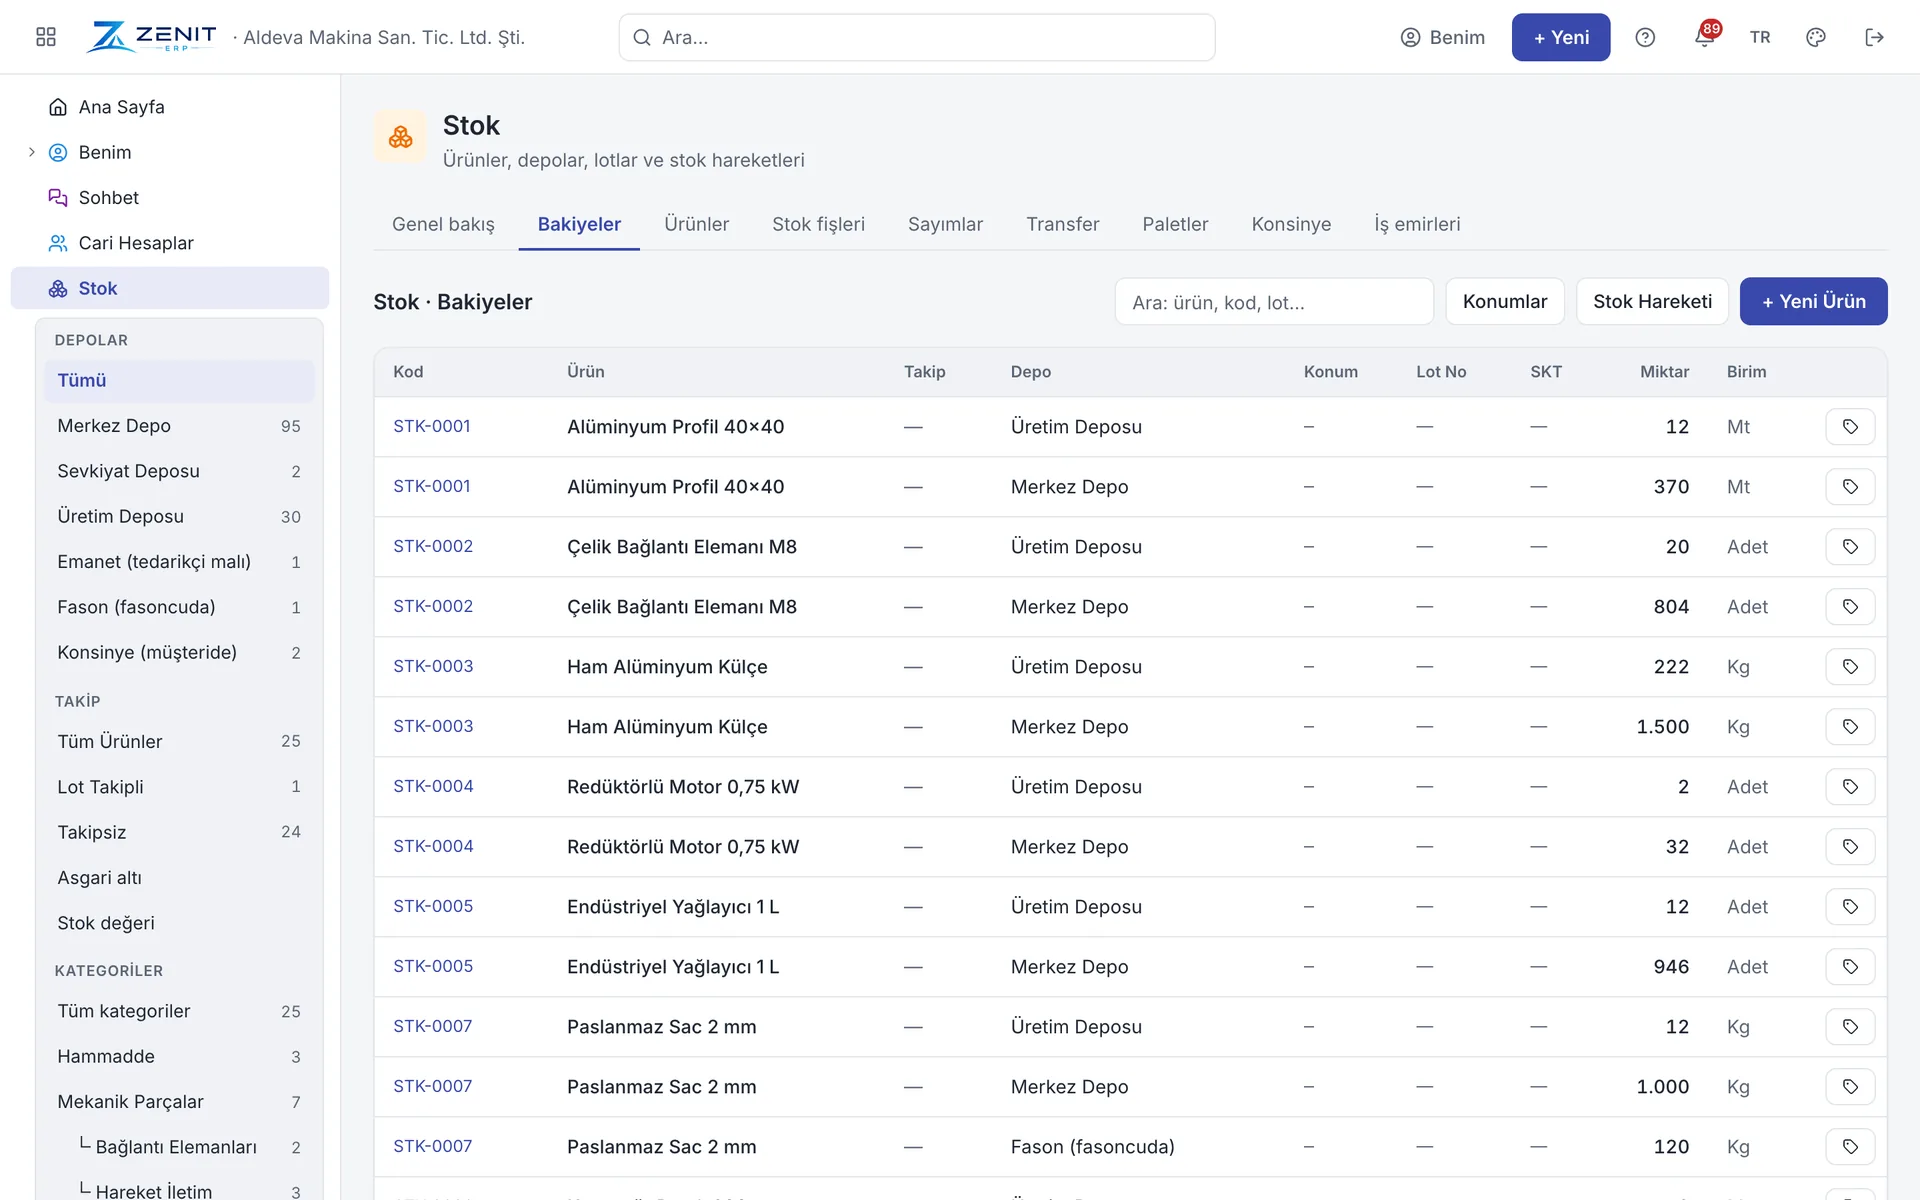
Task: Click tag icon for Paslanmaz Sac 1.000 Kg
Action: (1850, 1087)
